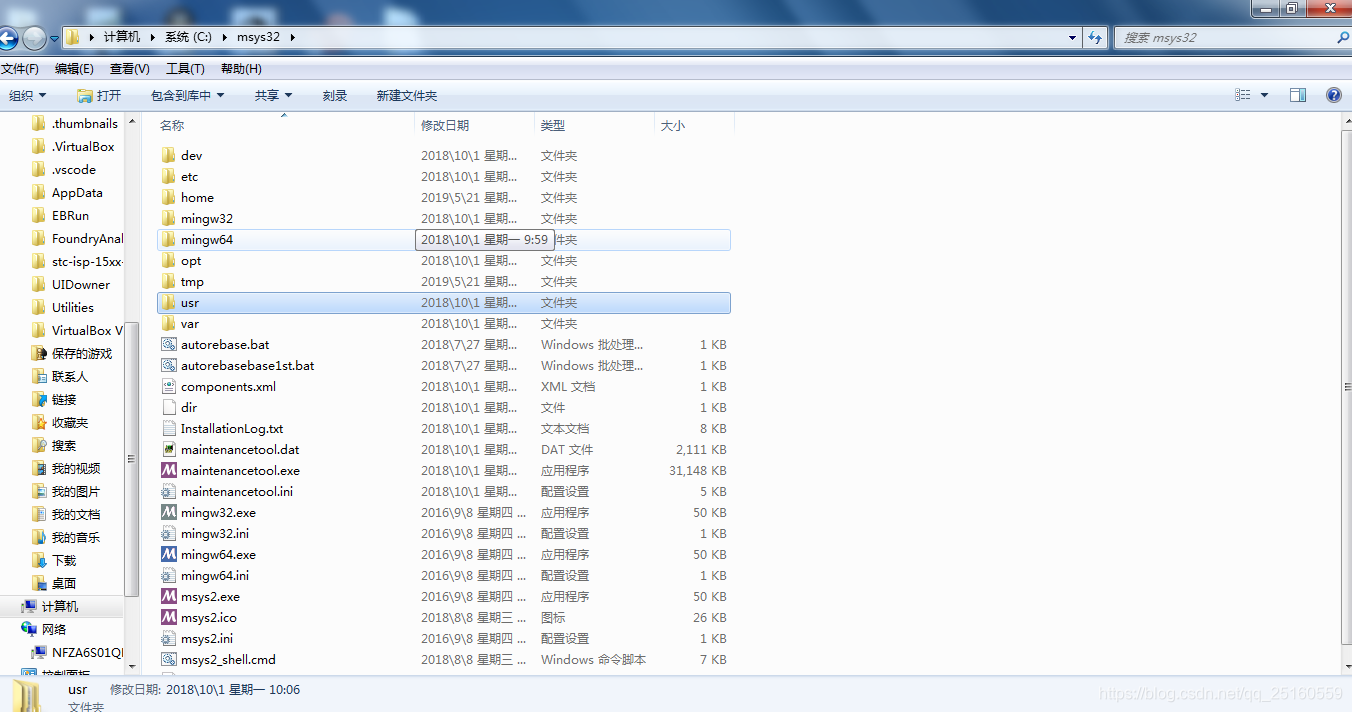Click the 刻录 toolbar button
The height and width of the screenshot is (712, 1352).
click(x=335, y=95)
